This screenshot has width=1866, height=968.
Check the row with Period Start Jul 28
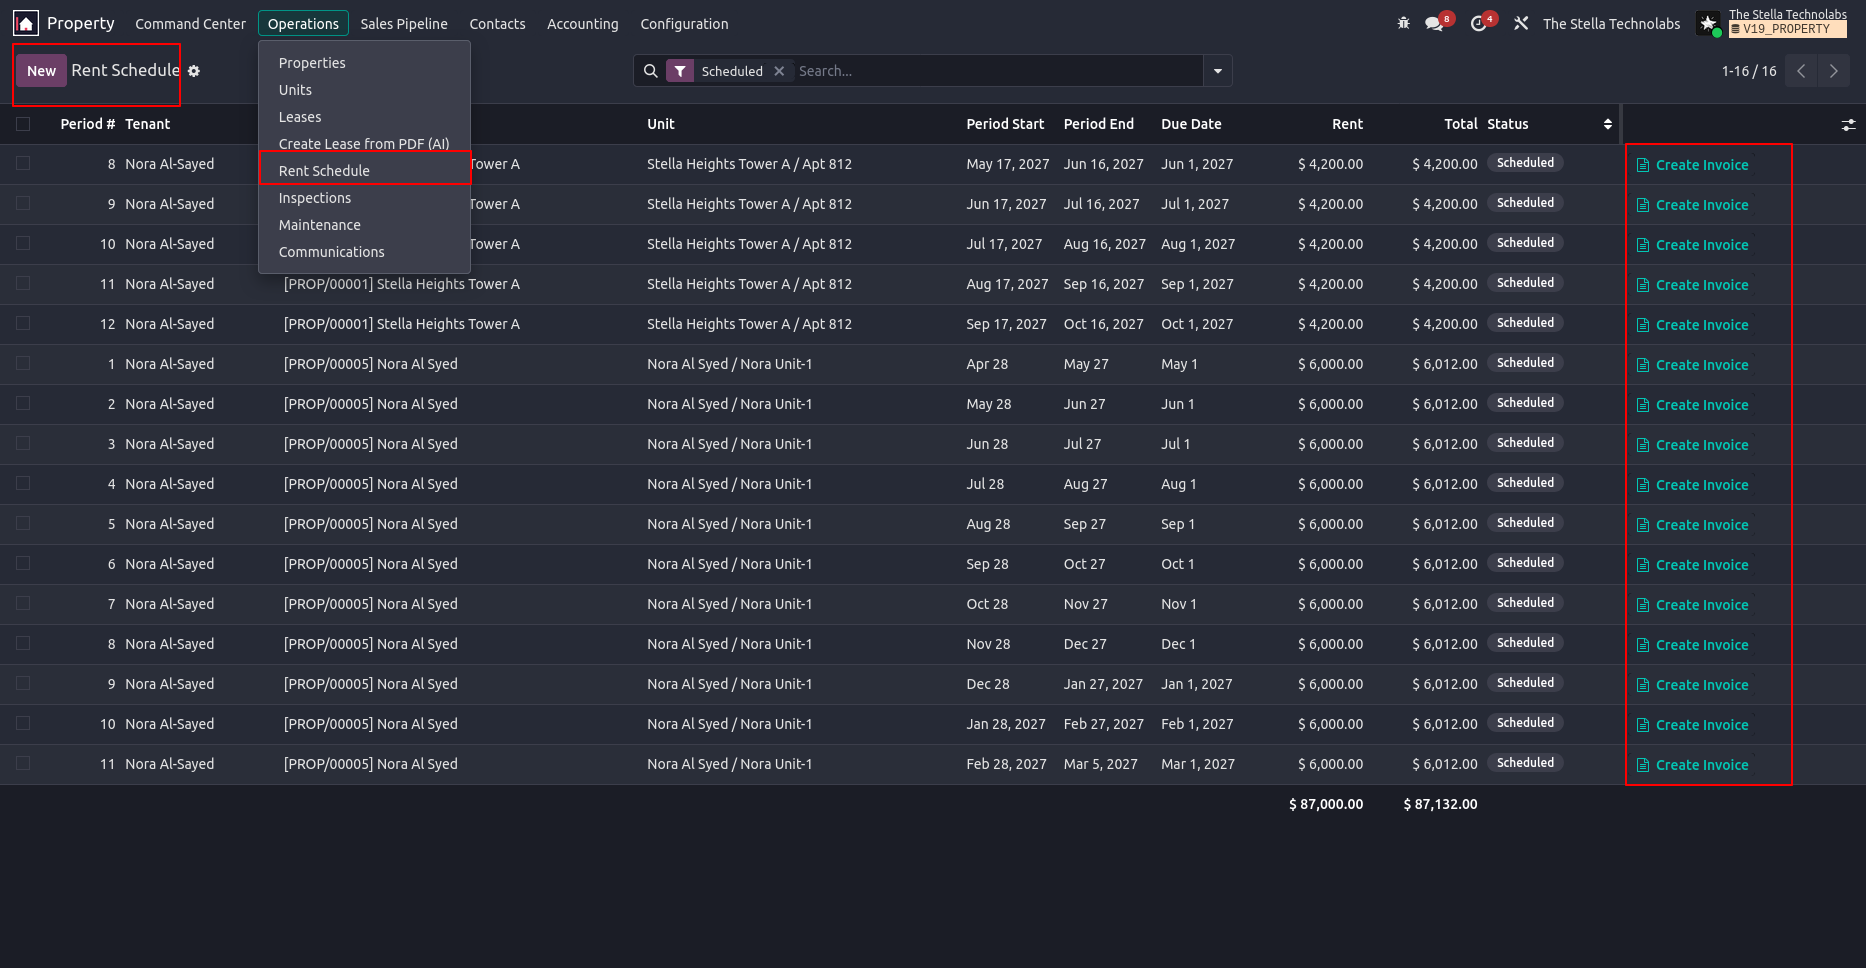23,483
